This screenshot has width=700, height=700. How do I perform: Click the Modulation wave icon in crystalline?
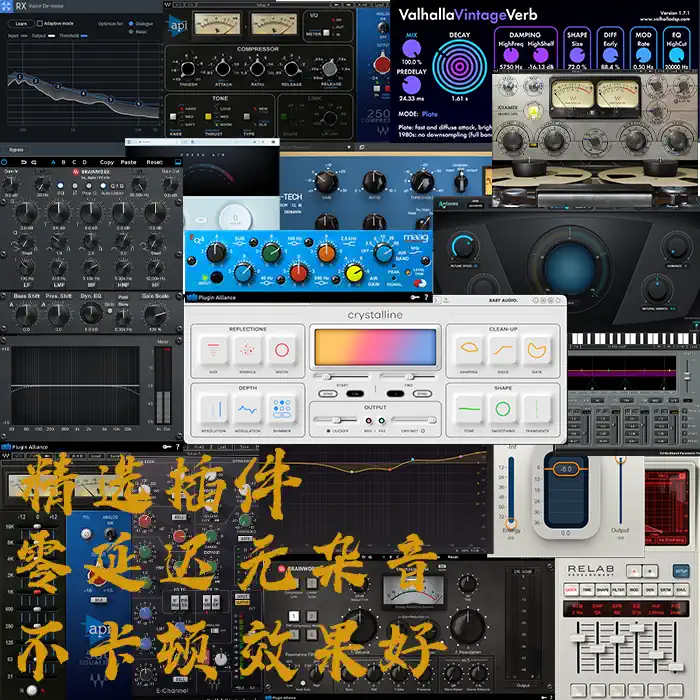247,409
